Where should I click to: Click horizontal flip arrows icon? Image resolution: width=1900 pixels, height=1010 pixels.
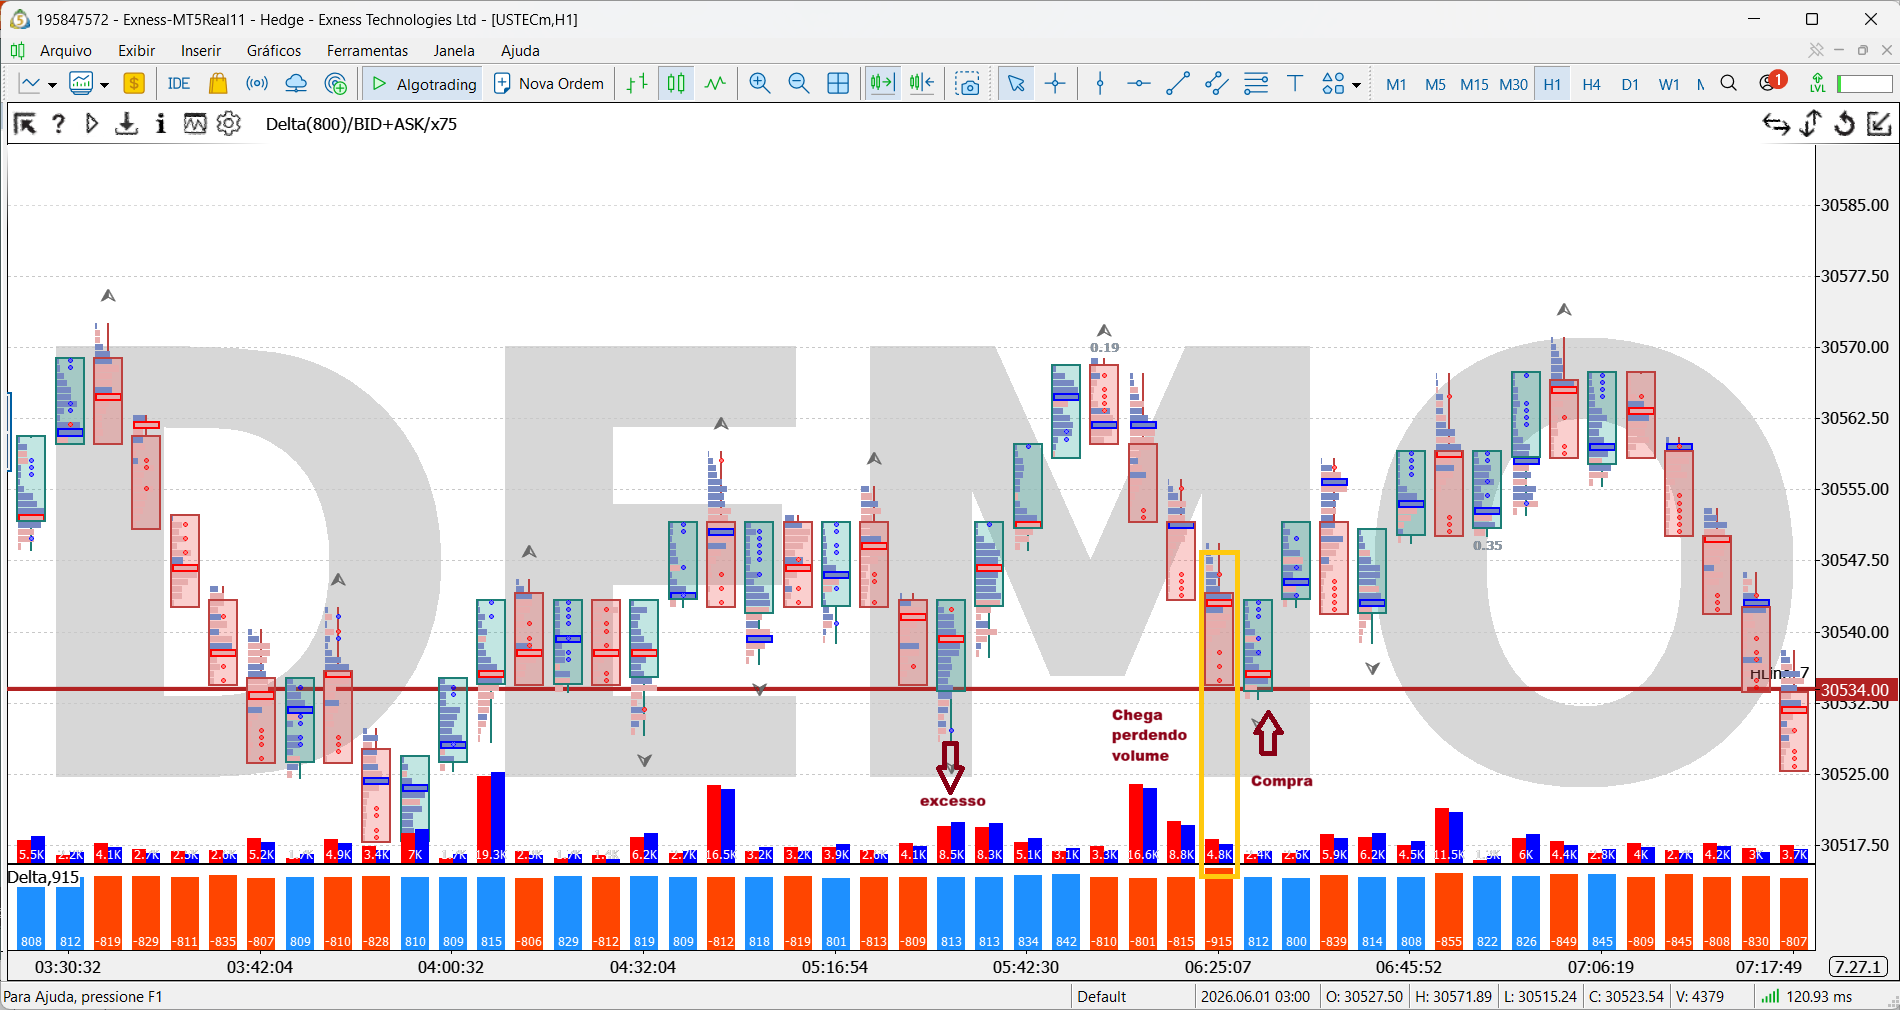click(1776, 124)
